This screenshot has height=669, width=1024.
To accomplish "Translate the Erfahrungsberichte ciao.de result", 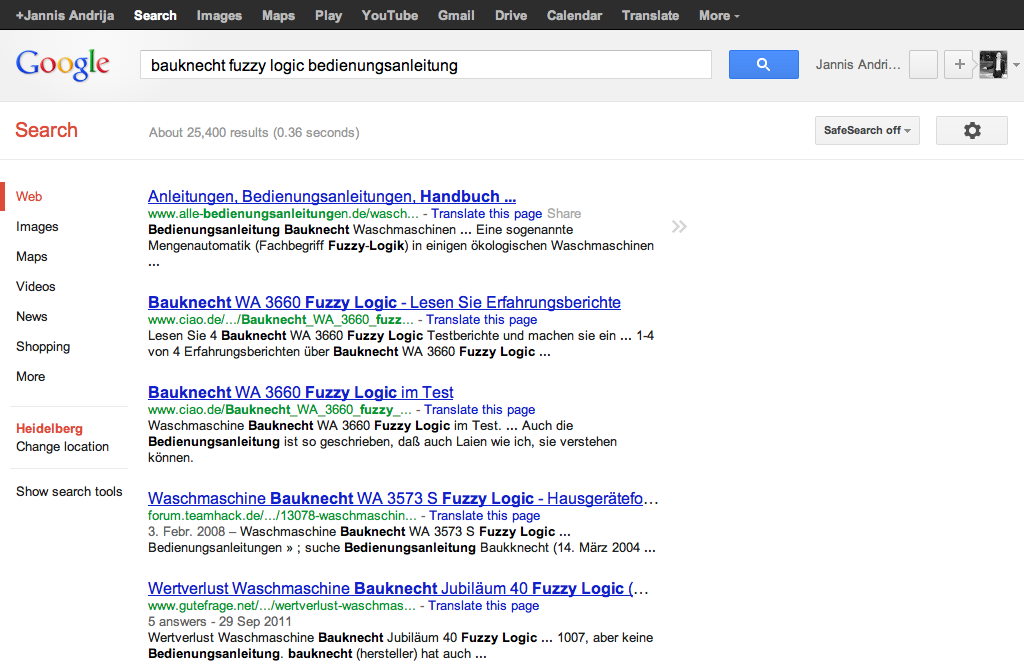I will pyautogui.click(x=482, y=319).
